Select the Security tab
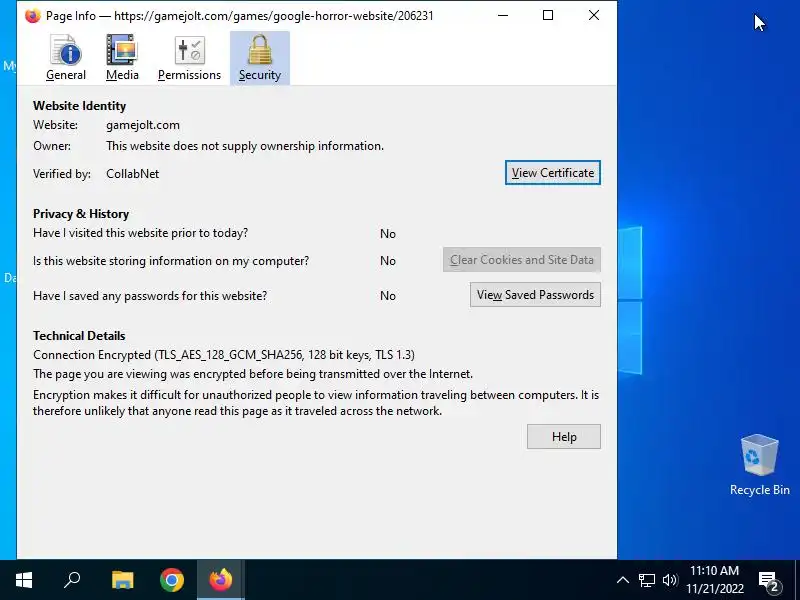The image size is (800, 600). (x=260, y=58)
